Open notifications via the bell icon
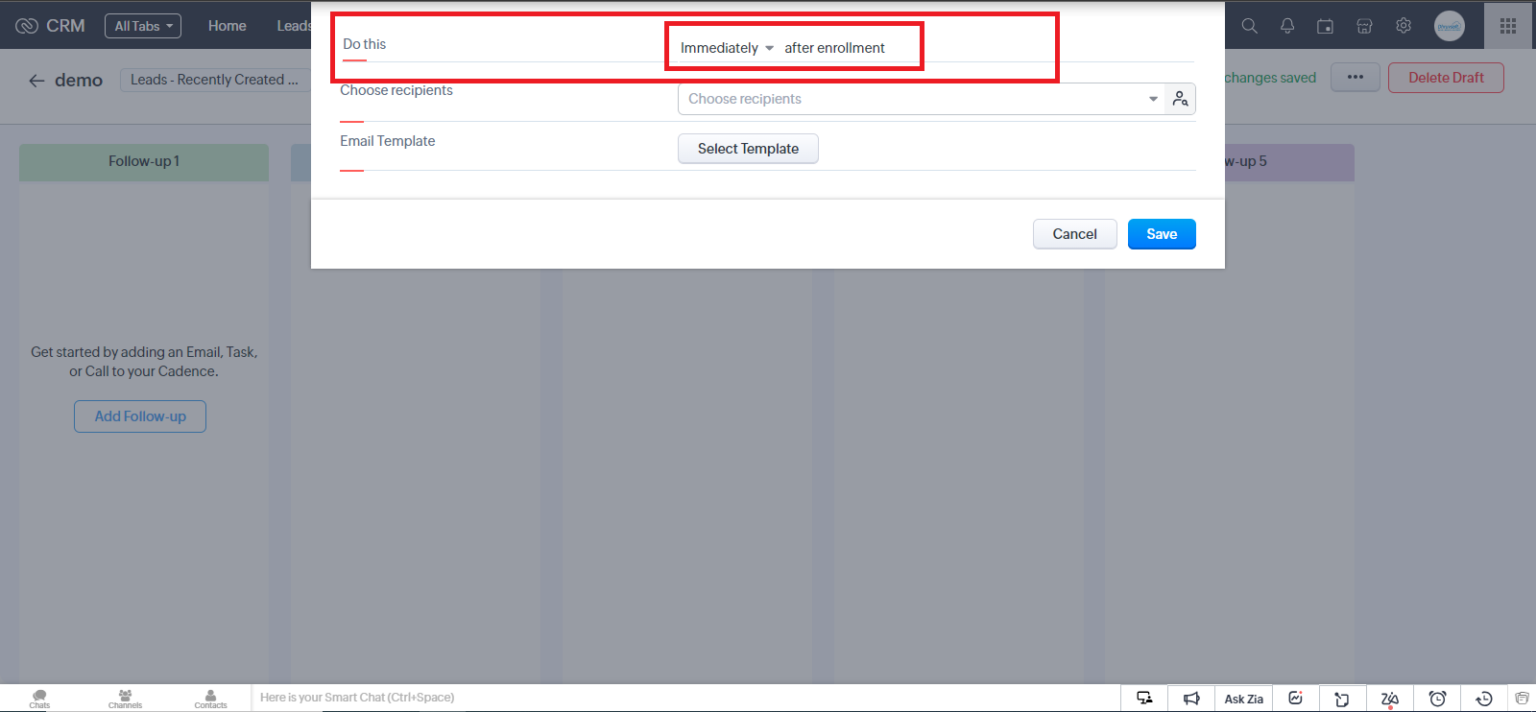This screenshot has width=1536, height=712. (x=1287, y=25)
